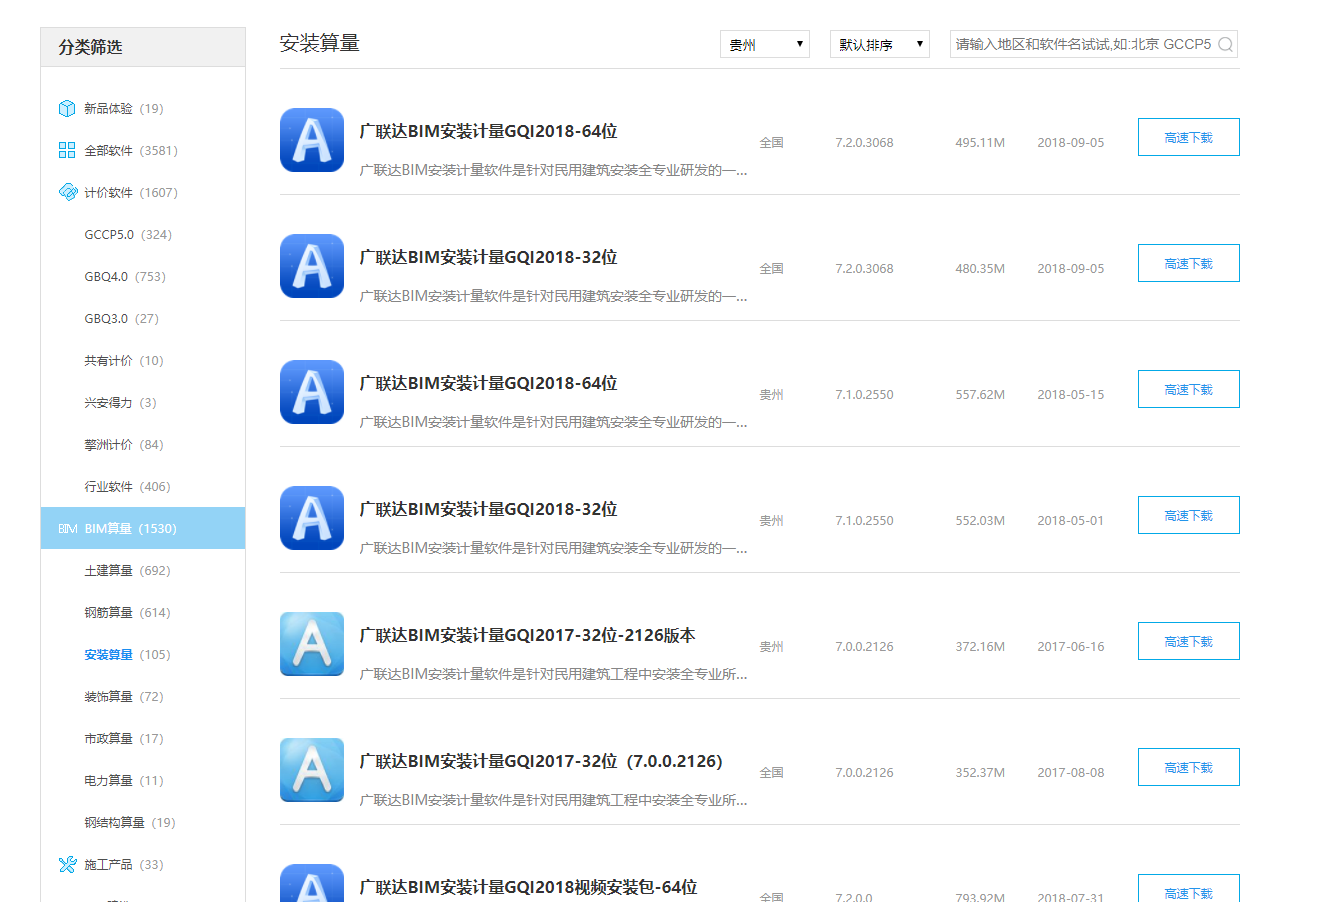
Task: Open the 默认排序 sort dropdown
Action: [880, 44]
